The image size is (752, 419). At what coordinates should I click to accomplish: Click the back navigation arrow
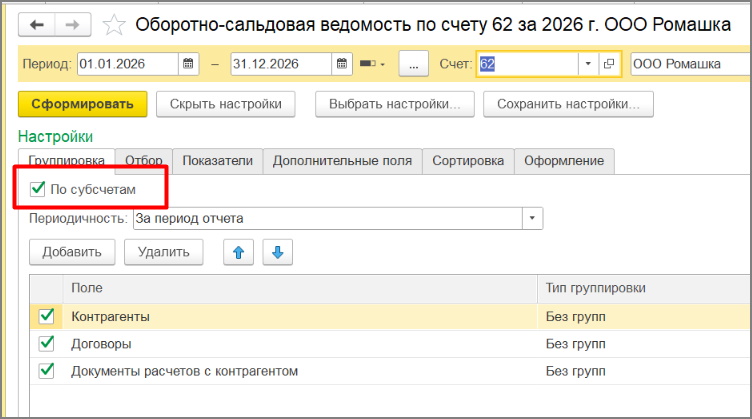click(37, 24)
